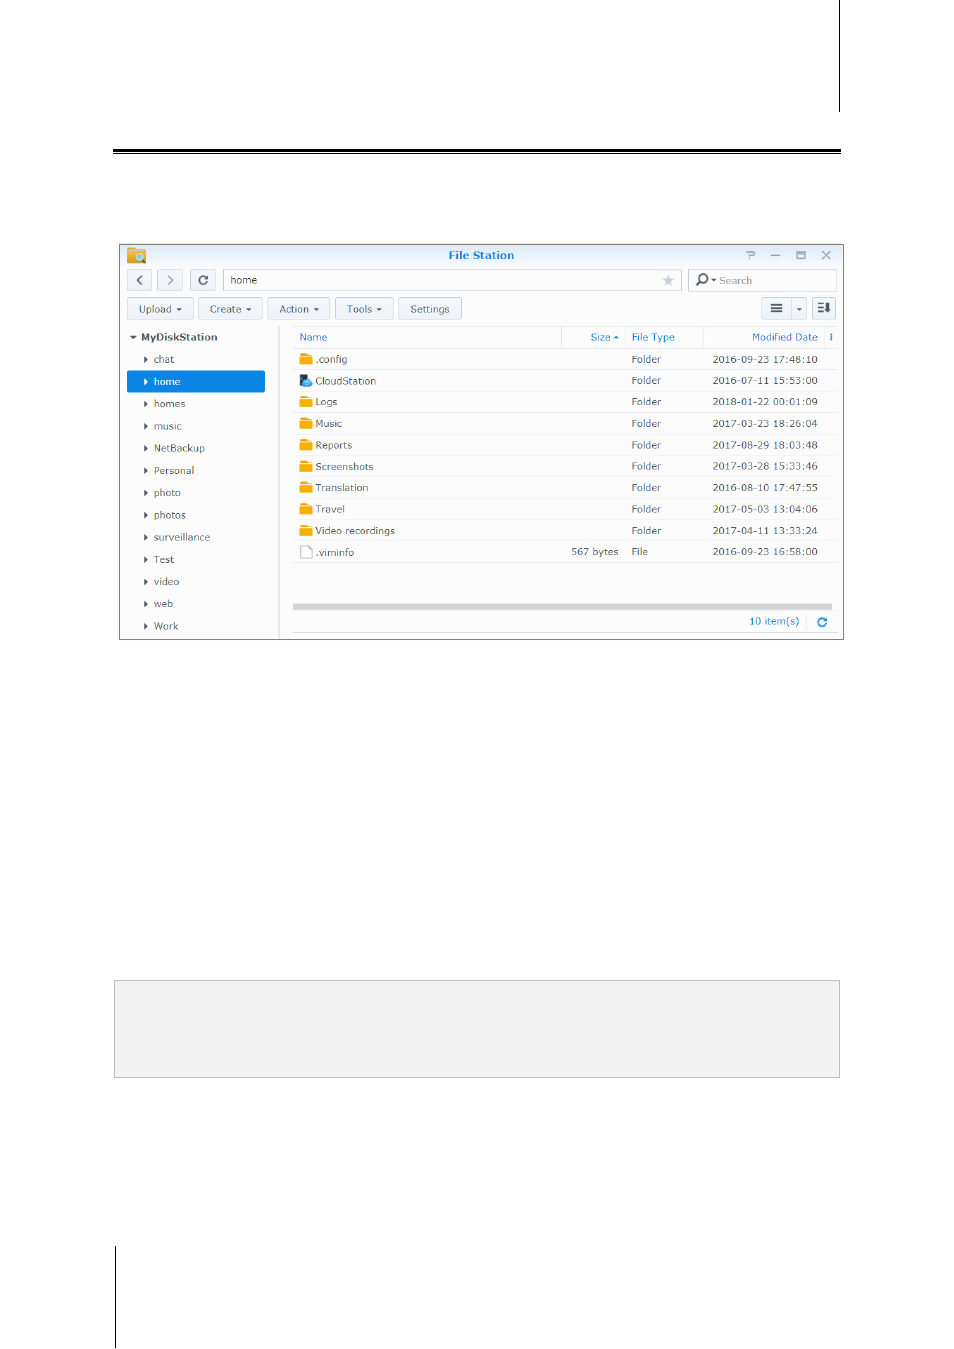Image resolution: width=954 pixels, height=1349 pixels.
Task: Click the Travel date 2017-05-03 13:04:06
Action: click(x=765, y=509)
